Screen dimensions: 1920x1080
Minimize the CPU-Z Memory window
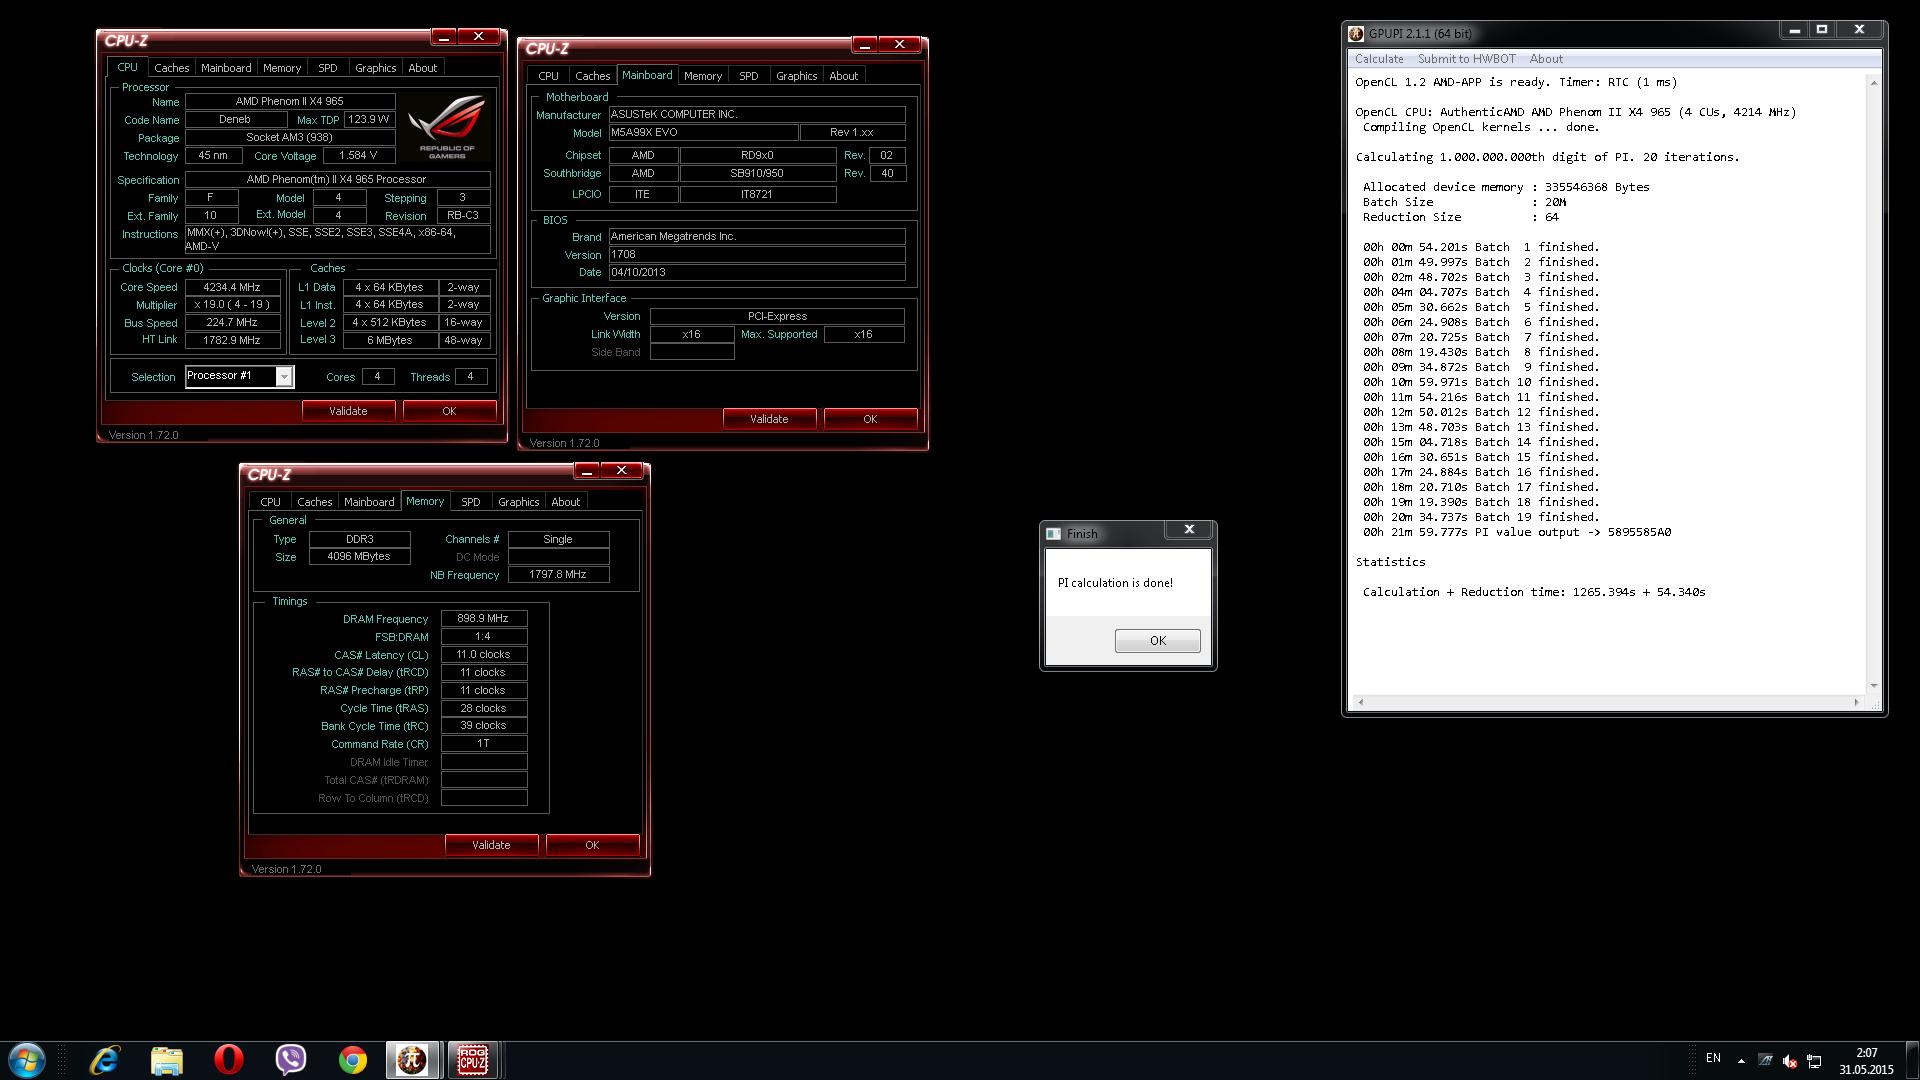[x=587, y=471]
